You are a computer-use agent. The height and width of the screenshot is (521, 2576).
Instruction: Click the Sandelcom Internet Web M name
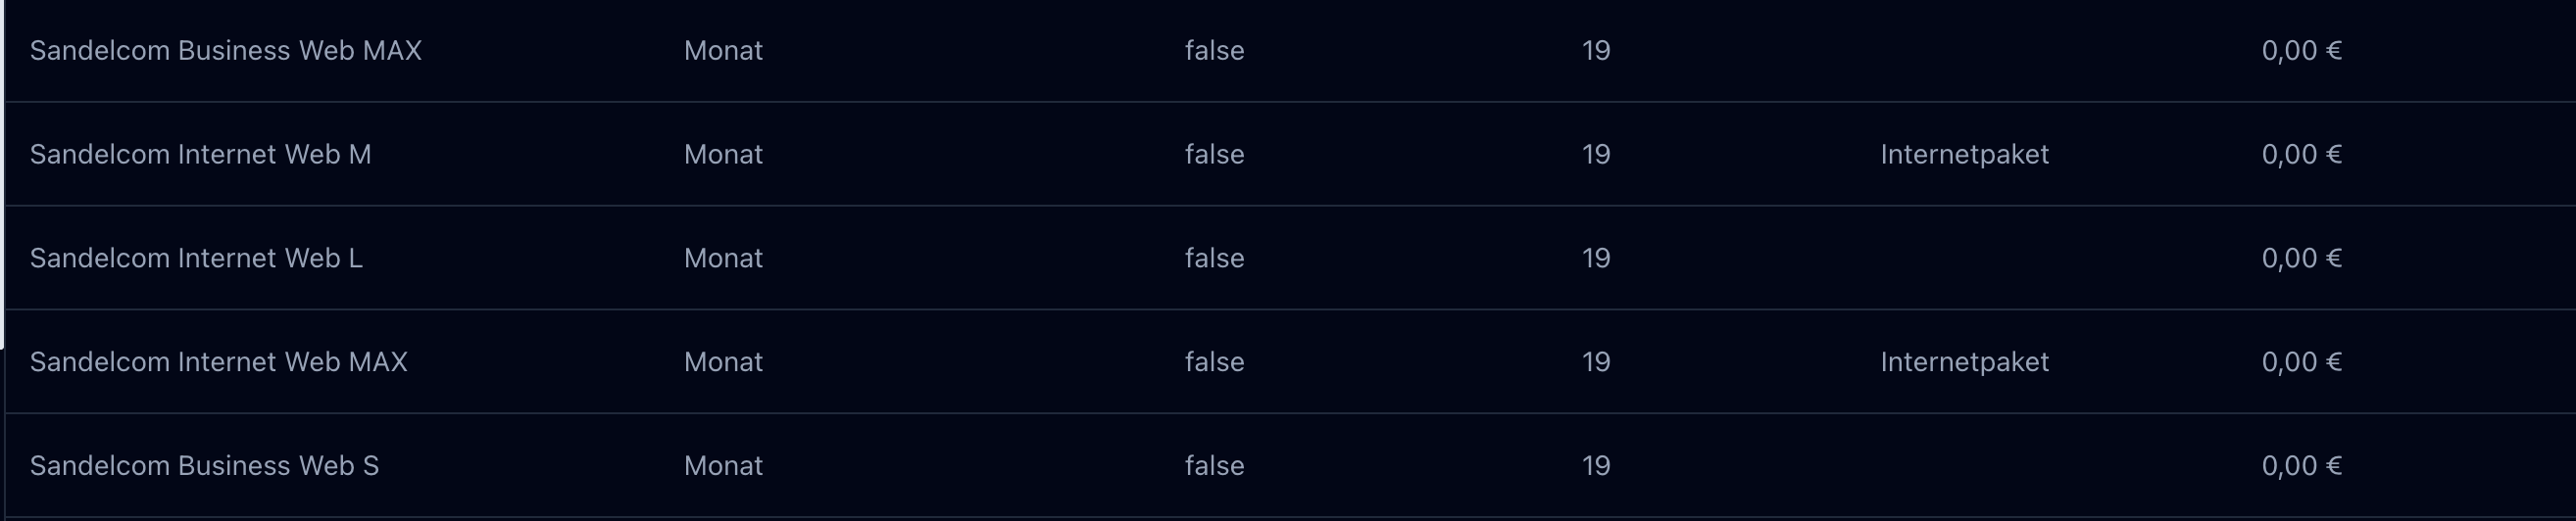click(x=200, y=155)
